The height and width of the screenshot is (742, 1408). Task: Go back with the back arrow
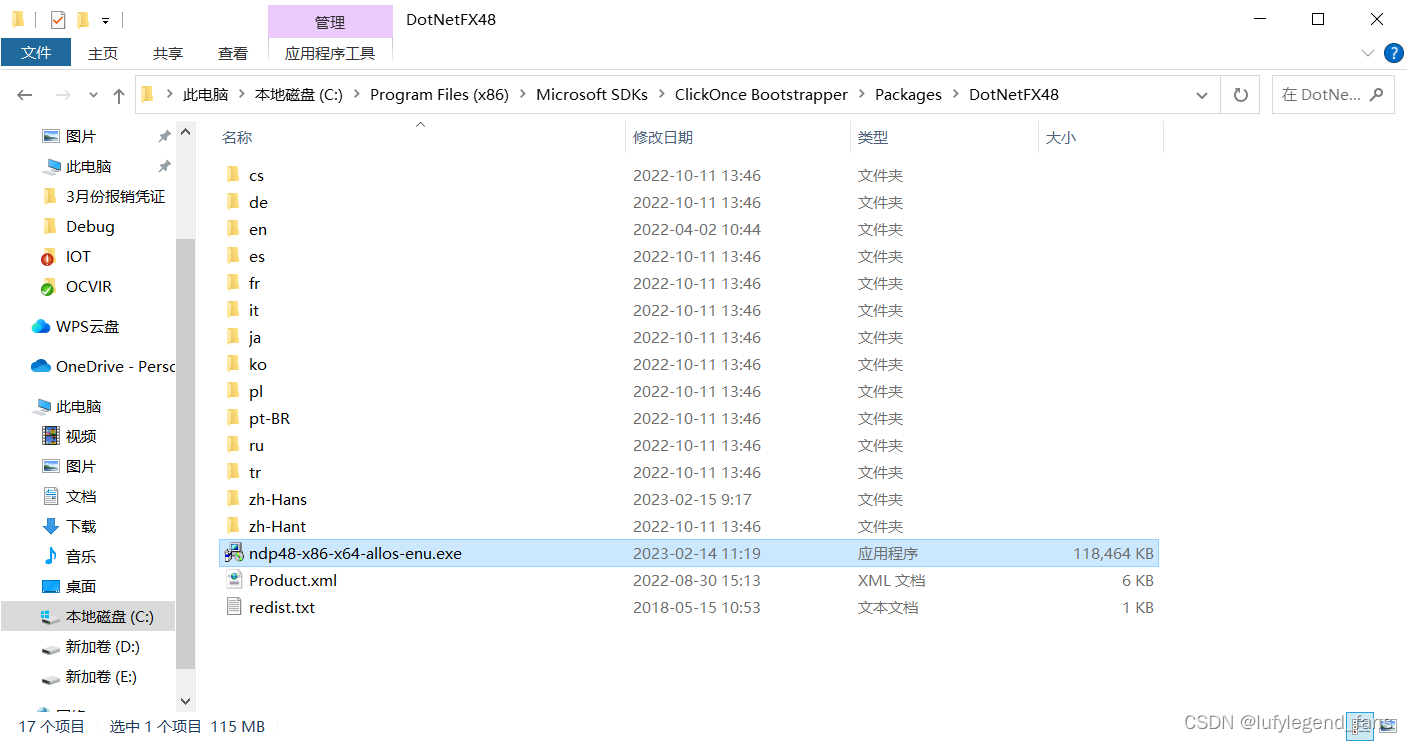coord(25,95)
